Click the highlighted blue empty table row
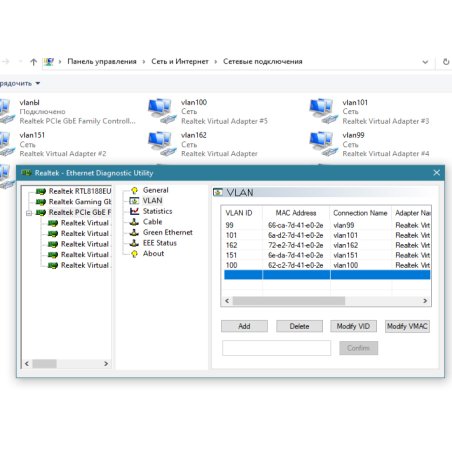 (327, 275)
